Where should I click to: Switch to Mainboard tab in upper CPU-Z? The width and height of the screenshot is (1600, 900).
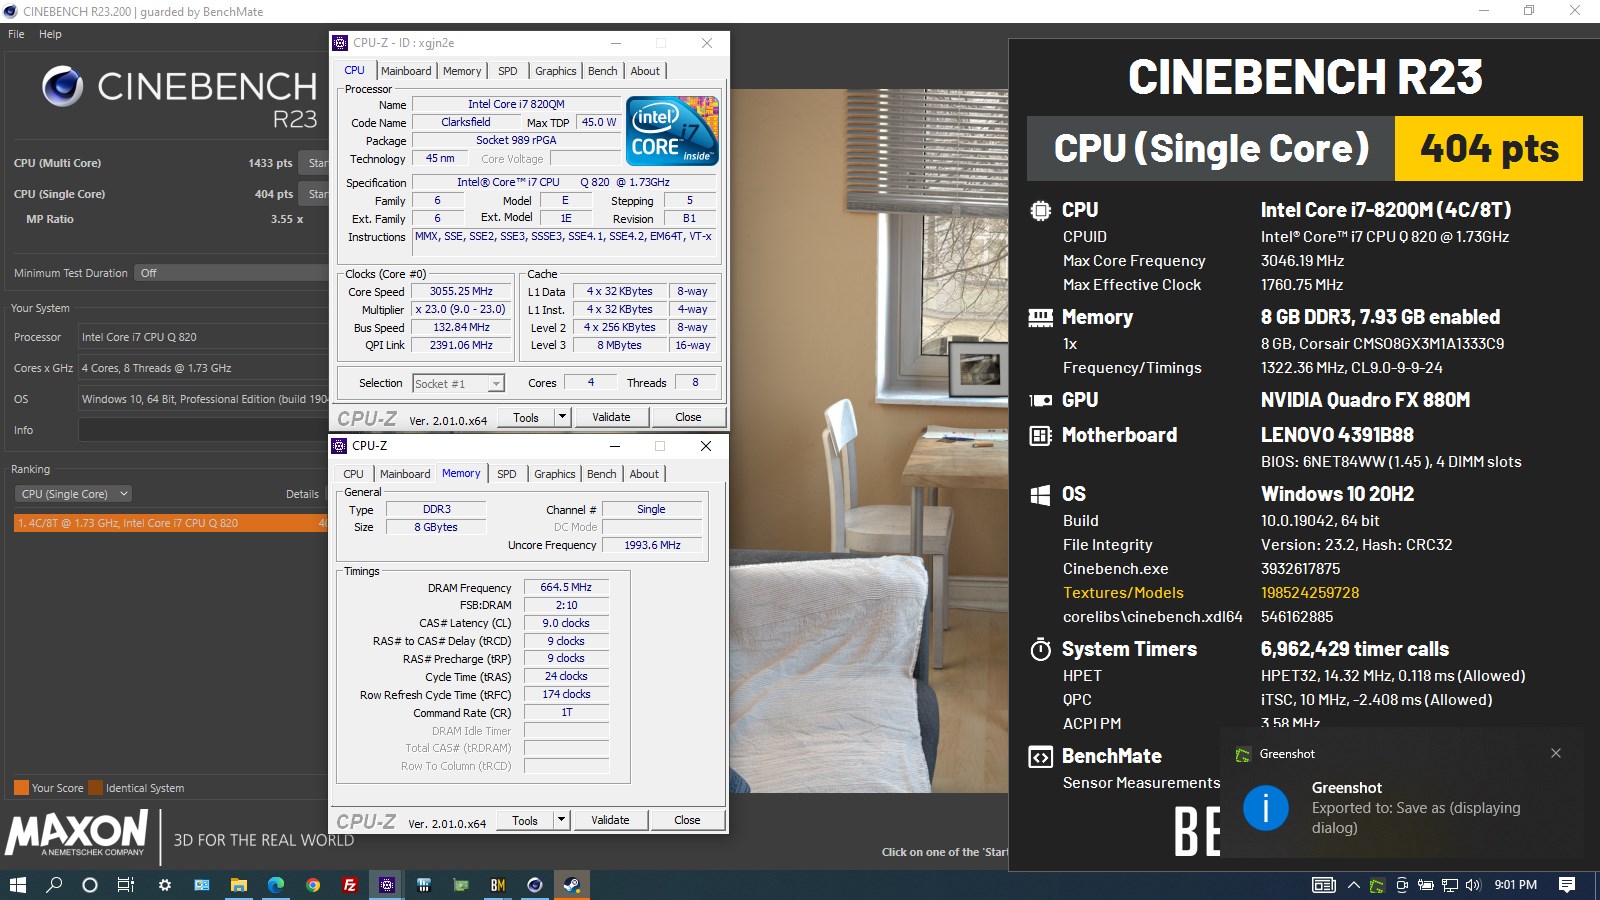pyautogui.click(x=406, y=71)
